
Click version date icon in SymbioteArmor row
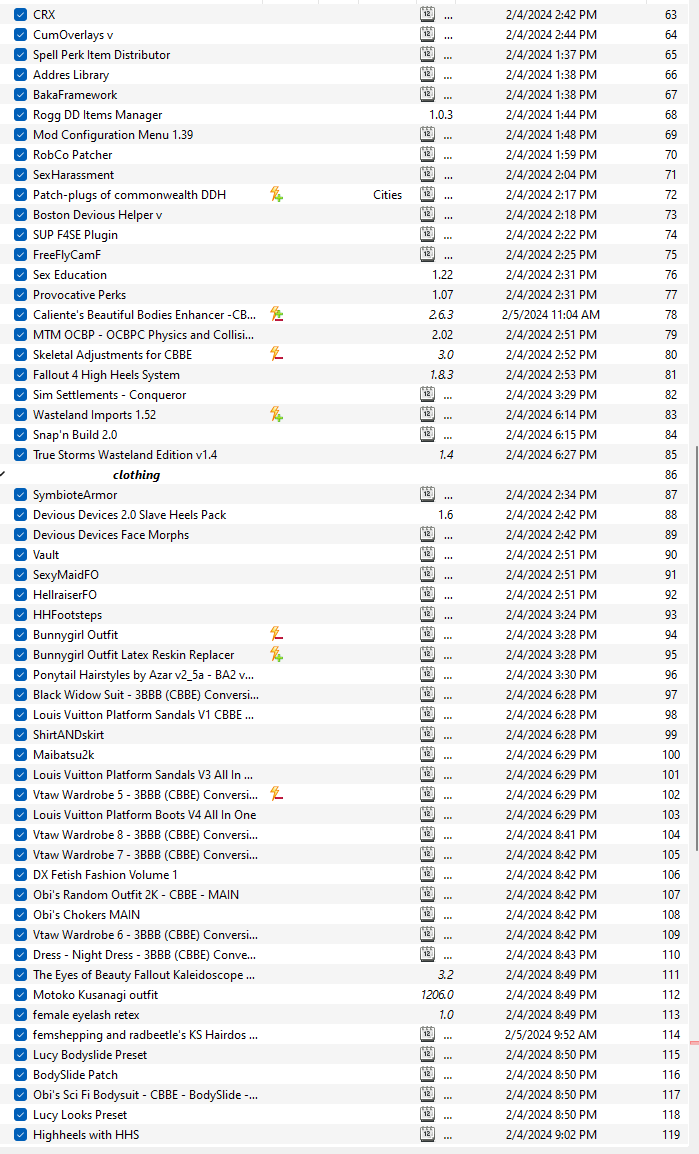click(x=427, y=494)
